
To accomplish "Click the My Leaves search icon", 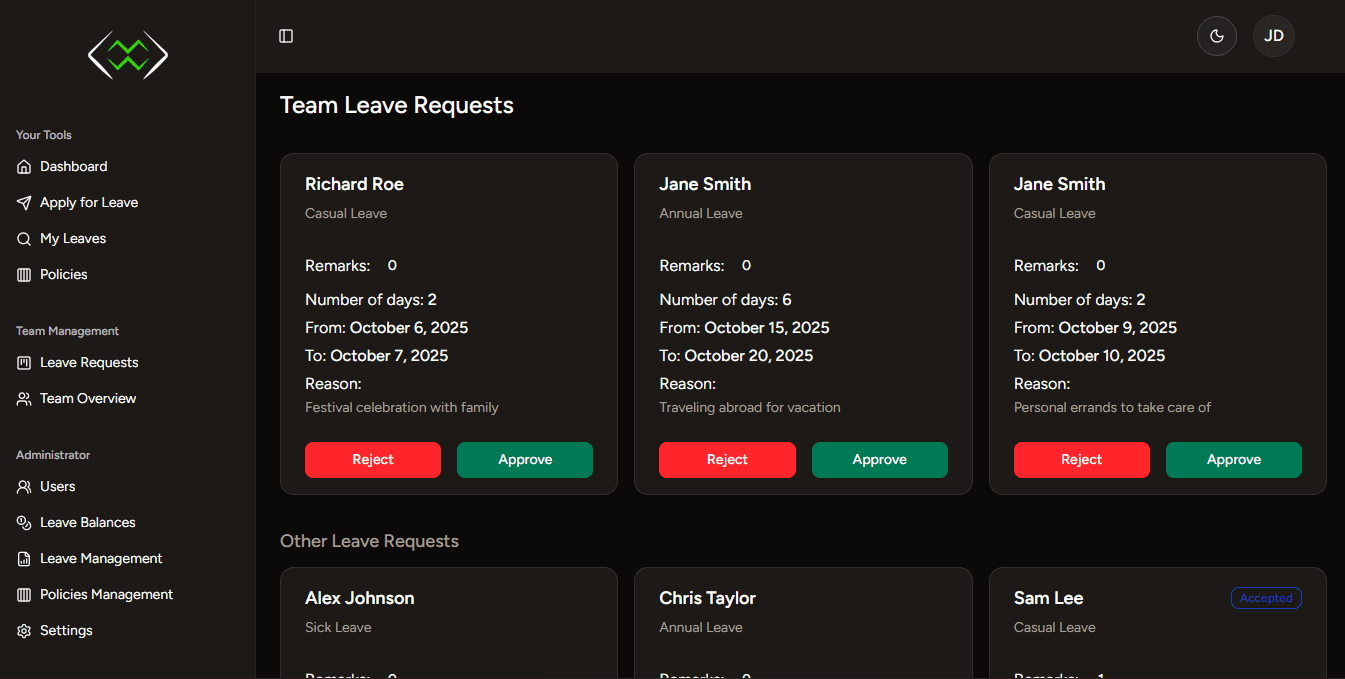I will (24, 239).
